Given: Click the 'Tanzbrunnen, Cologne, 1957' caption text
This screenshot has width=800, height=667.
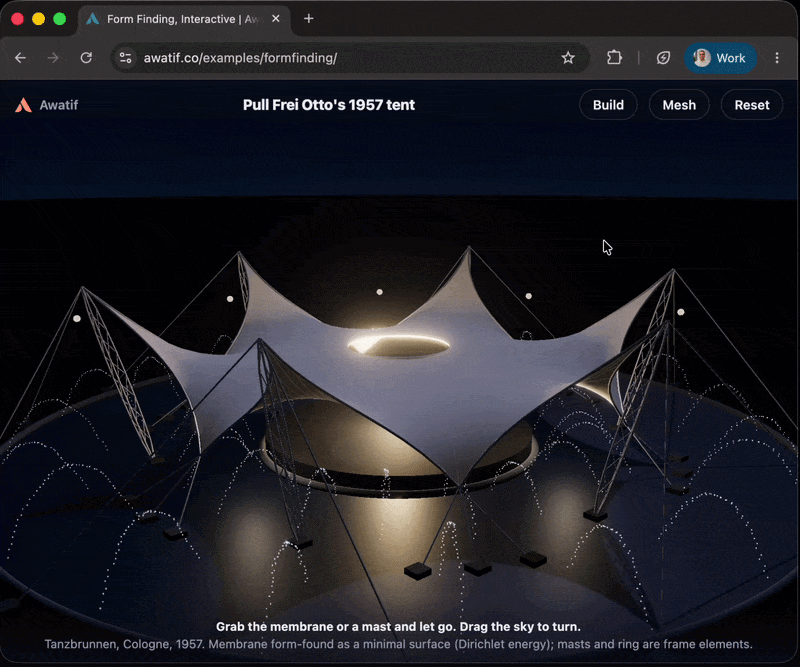Looking at the screenshot, I should point(398,644).
